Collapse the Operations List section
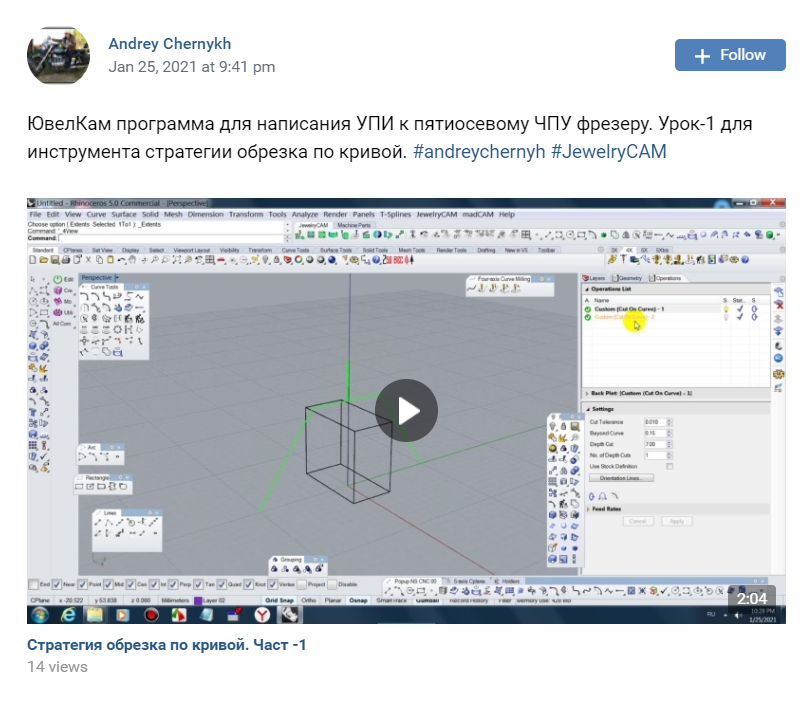This screenshot has height=709, width=808. point(587,289)
